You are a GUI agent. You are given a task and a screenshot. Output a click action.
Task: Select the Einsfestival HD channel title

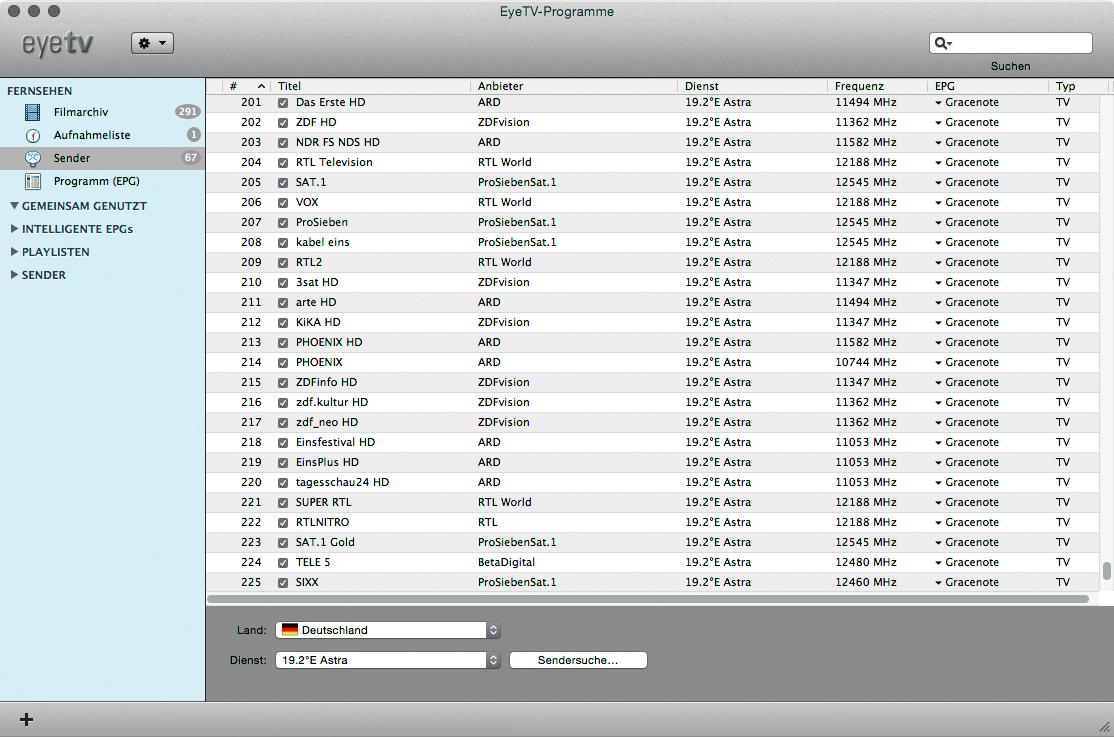tap(335, 442)
